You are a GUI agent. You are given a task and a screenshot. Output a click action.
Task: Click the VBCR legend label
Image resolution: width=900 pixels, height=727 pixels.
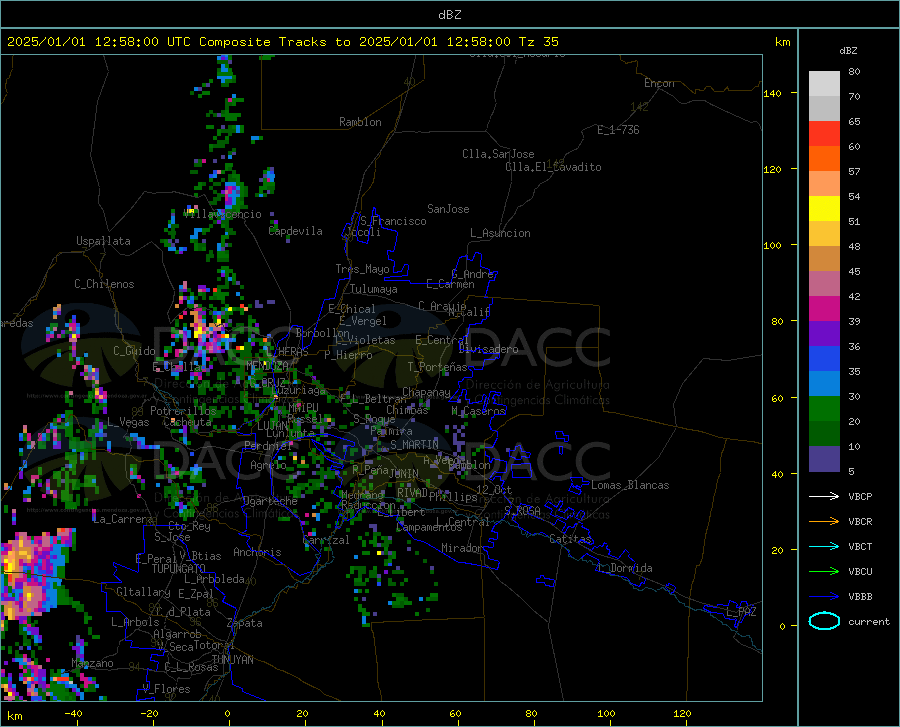point(860,522)
